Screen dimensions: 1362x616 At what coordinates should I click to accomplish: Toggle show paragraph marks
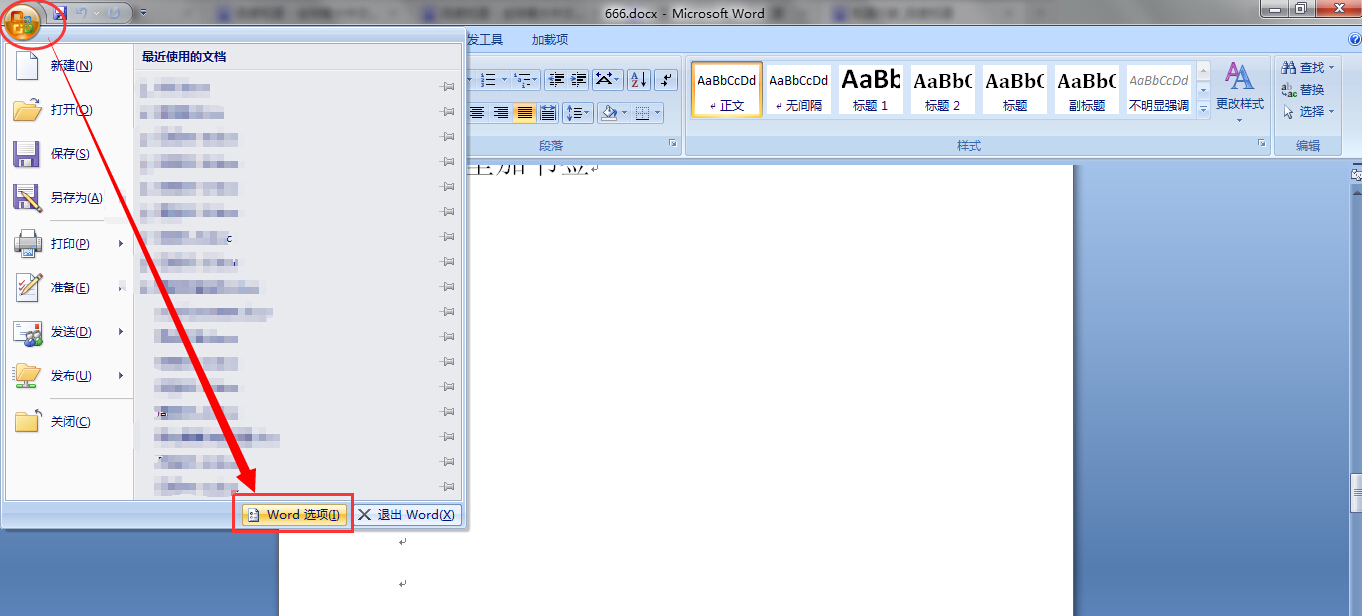point(667,80)
